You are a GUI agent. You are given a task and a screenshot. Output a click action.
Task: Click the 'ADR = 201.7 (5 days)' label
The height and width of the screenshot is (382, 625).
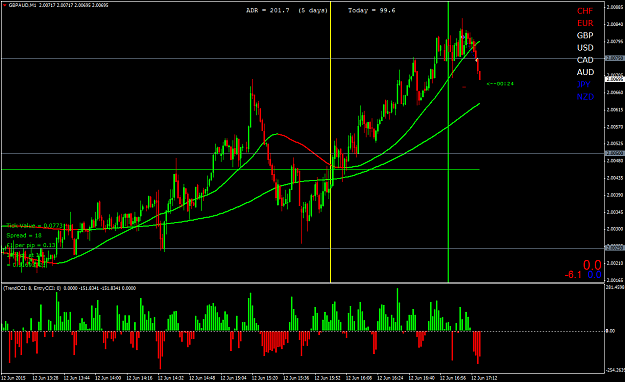(287, 10)
